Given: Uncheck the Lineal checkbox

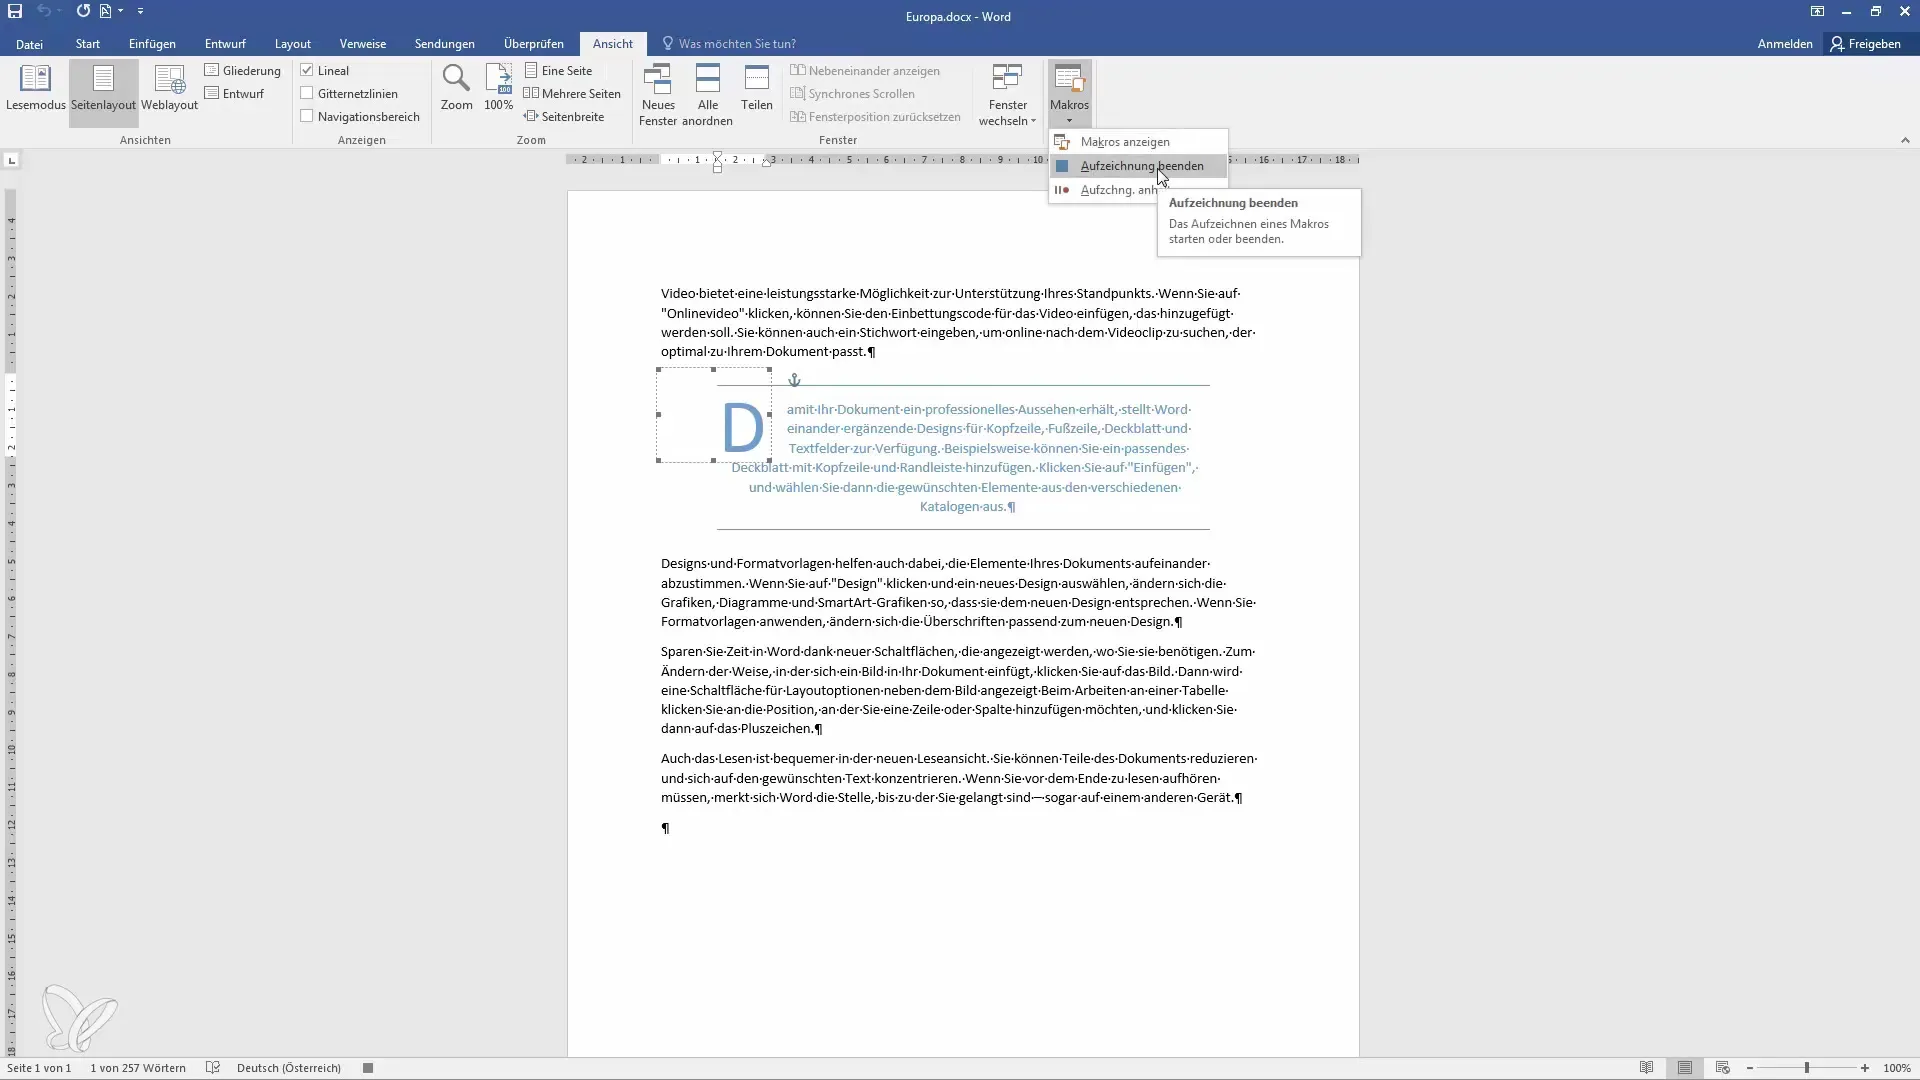Looking at the screenshot, I should [307, 71].
